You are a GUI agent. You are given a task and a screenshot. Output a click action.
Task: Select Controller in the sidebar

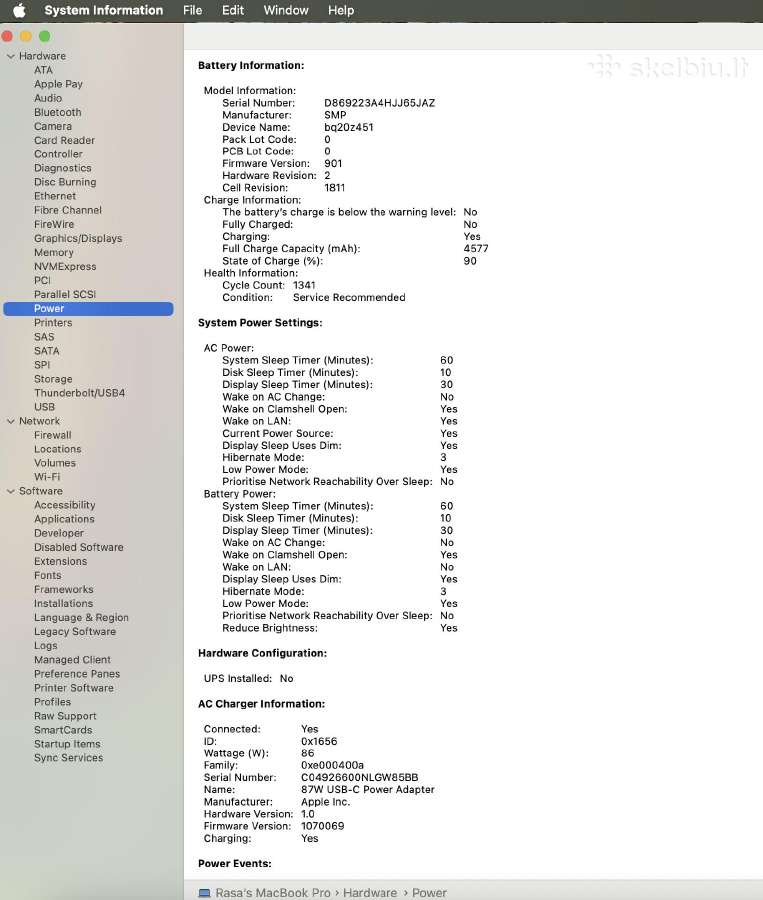coord(58,154)
